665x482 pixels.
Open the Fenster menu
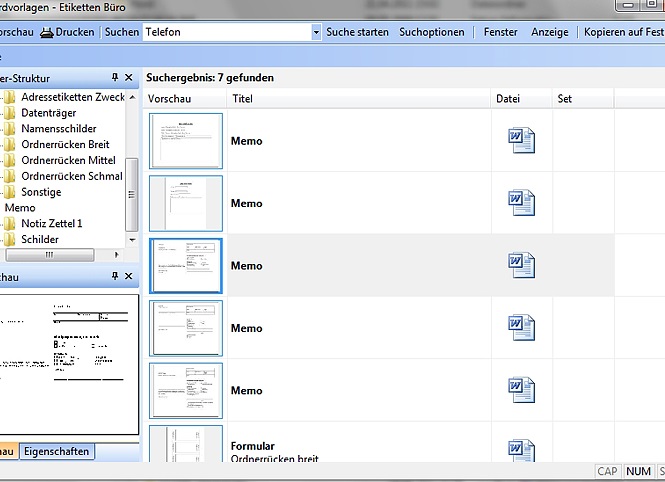(500, 32)
